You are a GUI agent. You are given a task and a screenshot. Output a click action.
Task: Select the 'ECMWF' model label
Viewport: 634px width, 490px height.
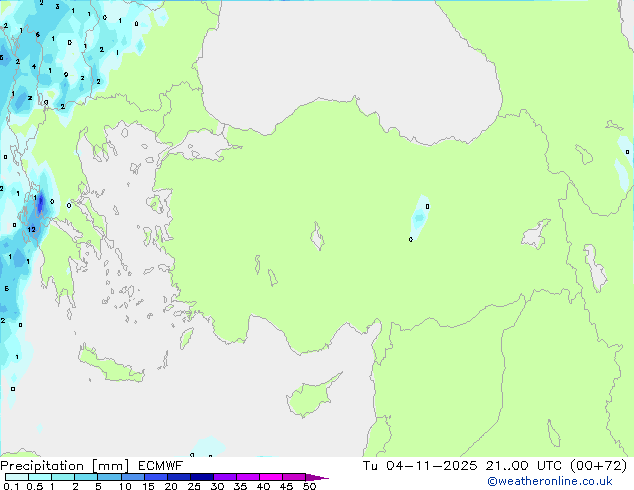click(x=160, y=466)
